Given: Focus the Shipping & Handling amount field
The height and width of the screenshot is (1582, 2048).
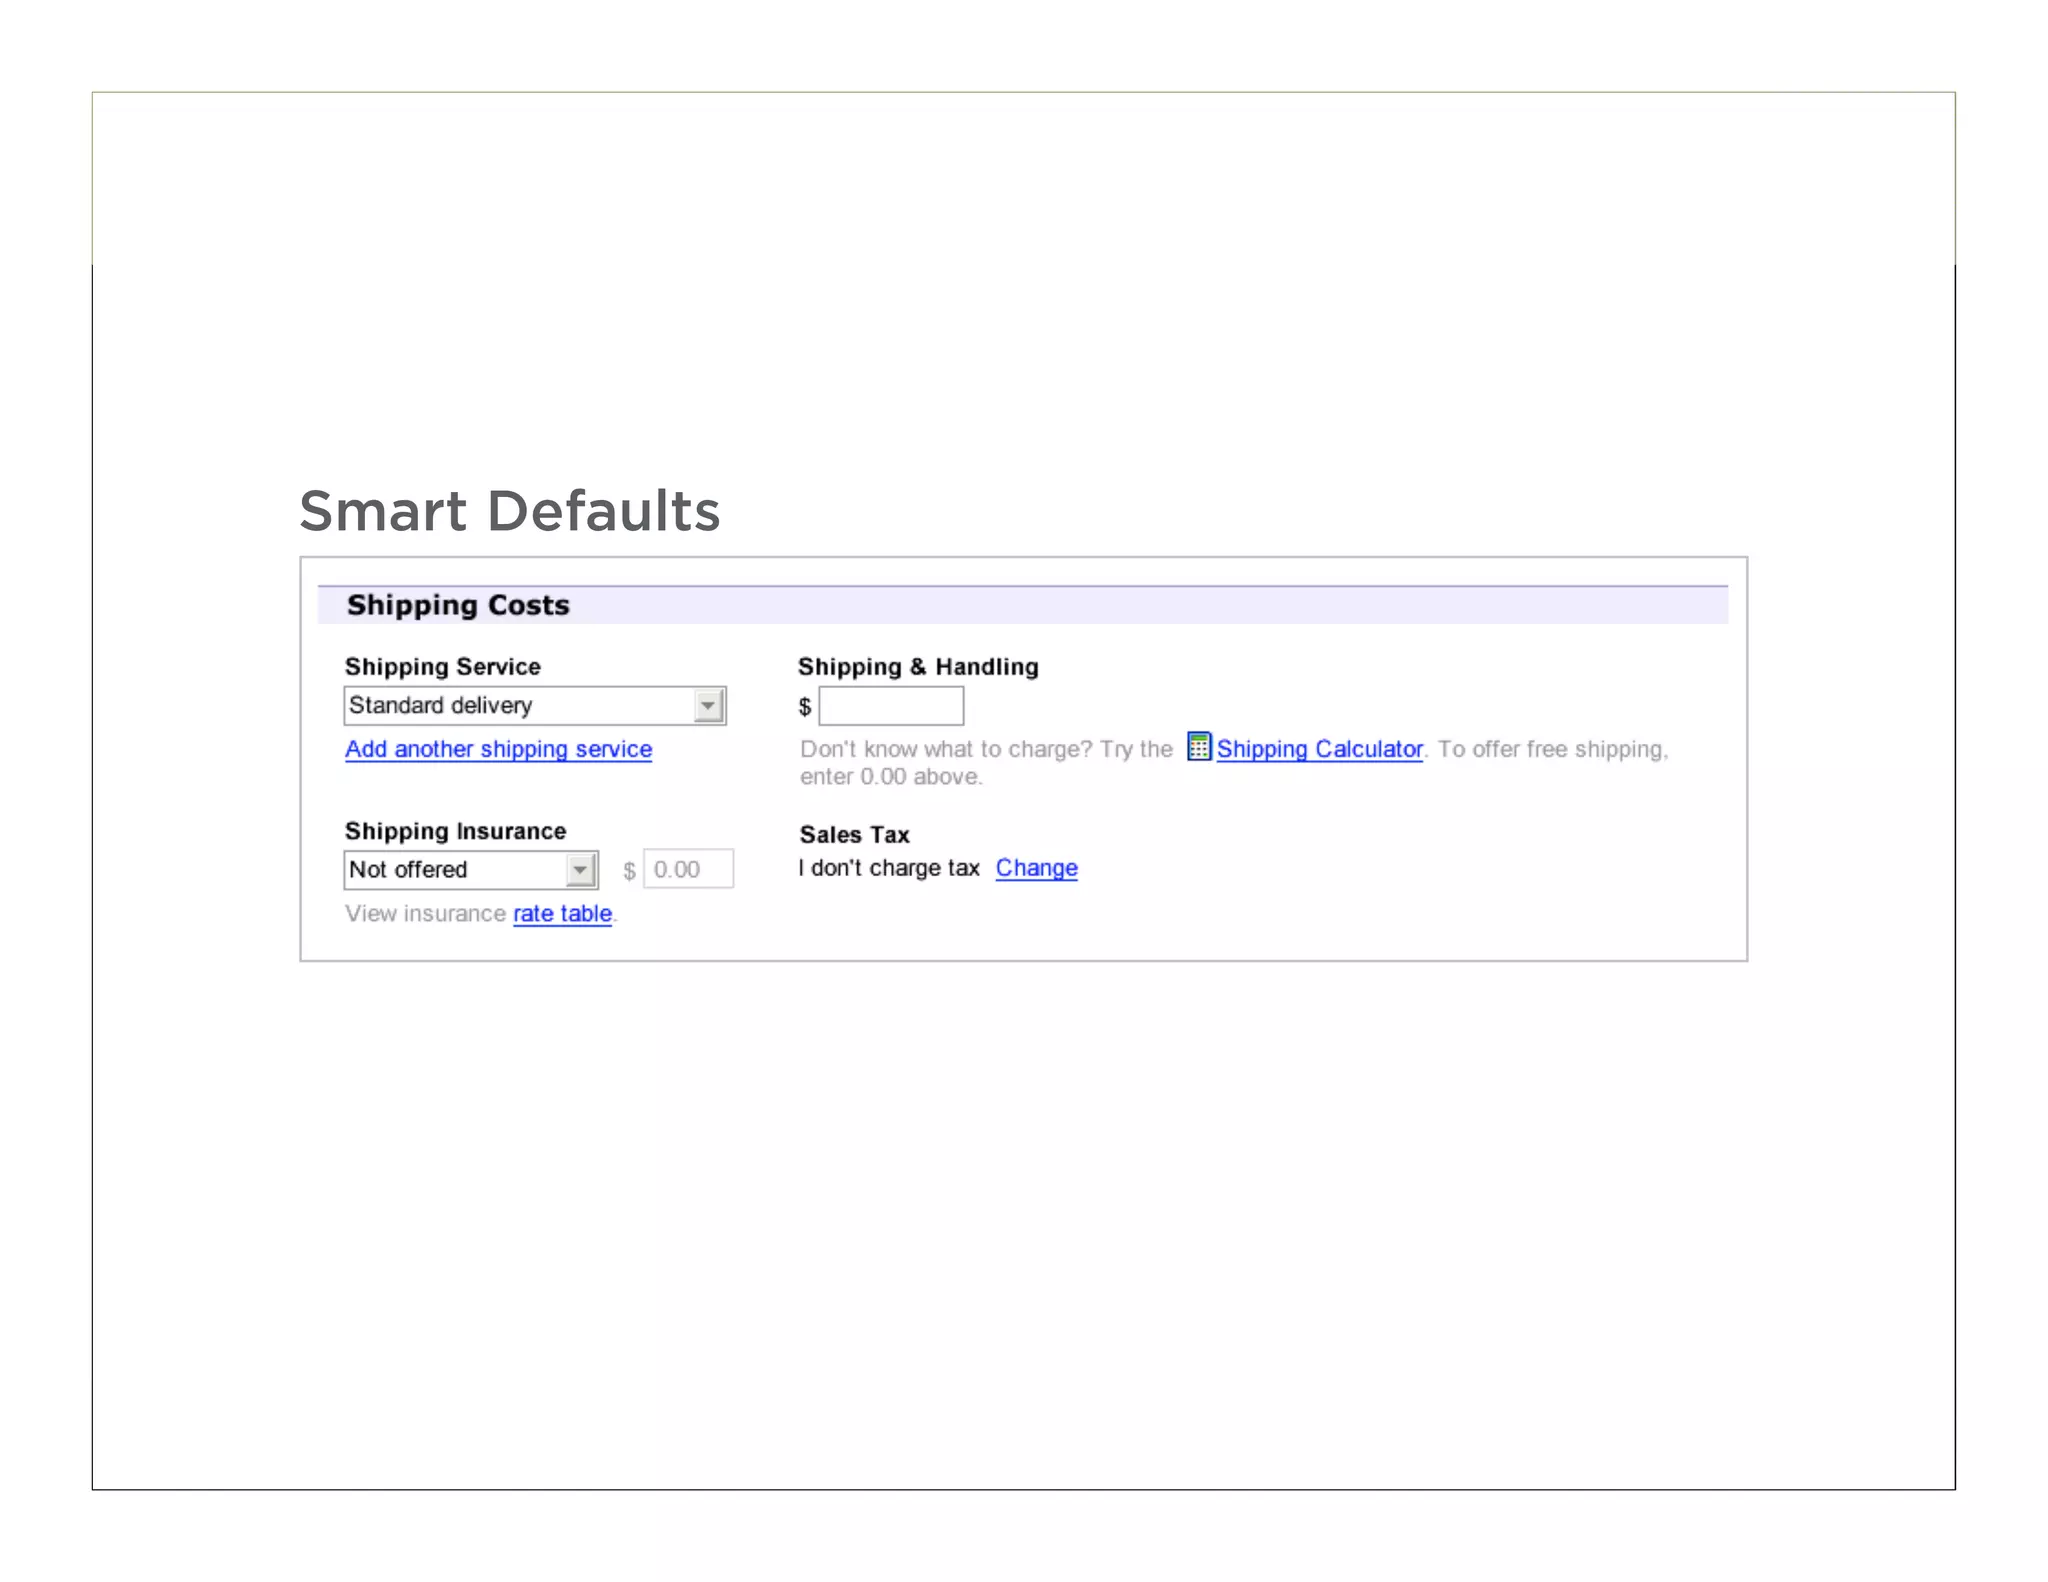Looking at the screenshot, I should coord(891,706).
